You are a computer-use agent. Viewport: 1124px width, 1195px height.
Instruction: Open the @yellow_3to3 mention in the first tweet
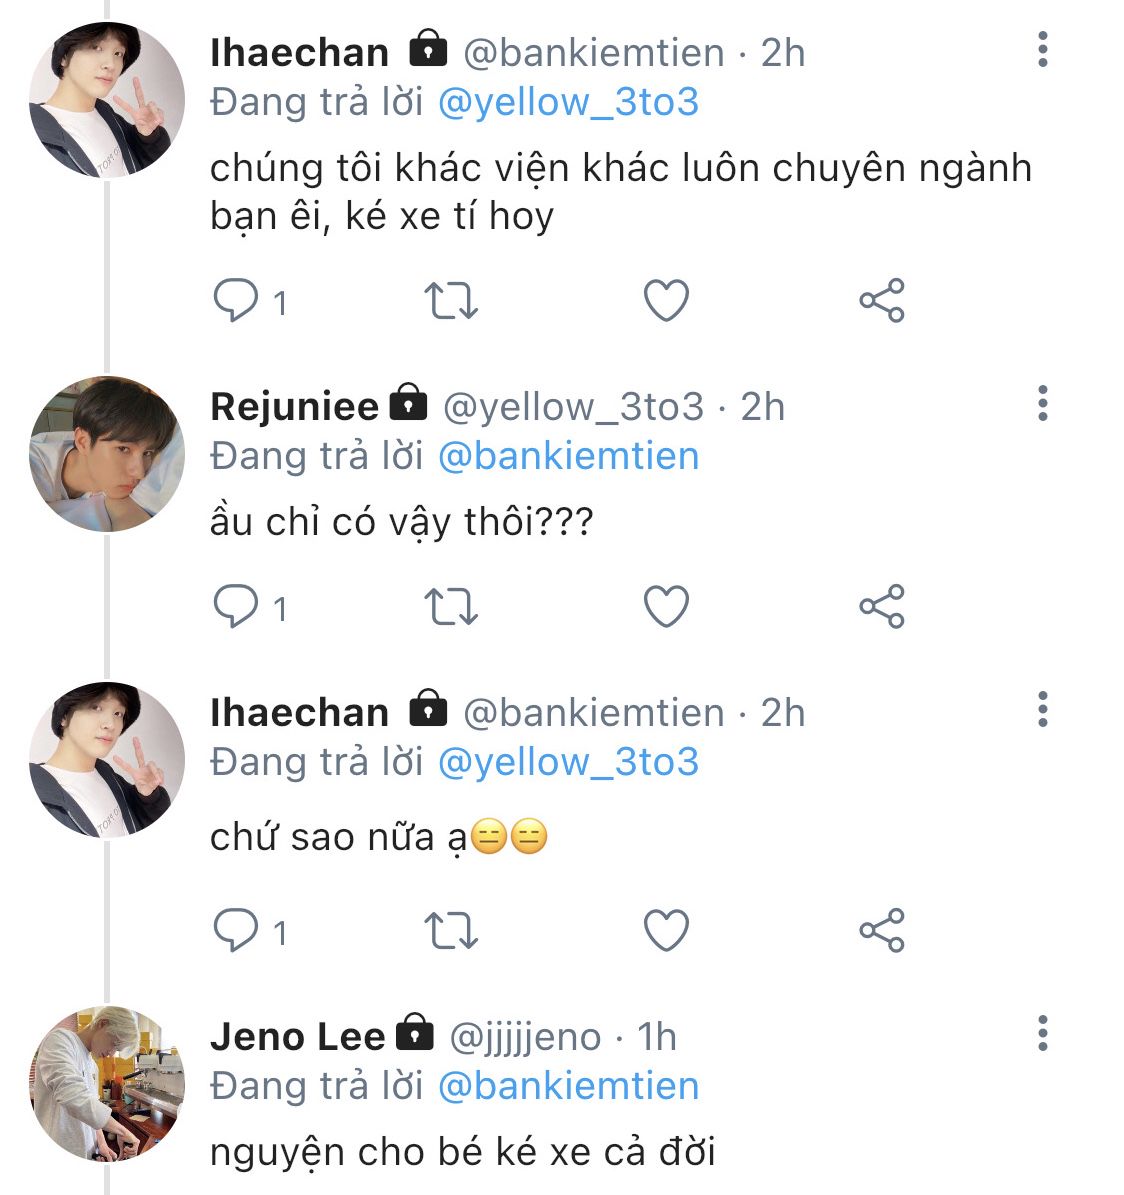coord(568,103)
